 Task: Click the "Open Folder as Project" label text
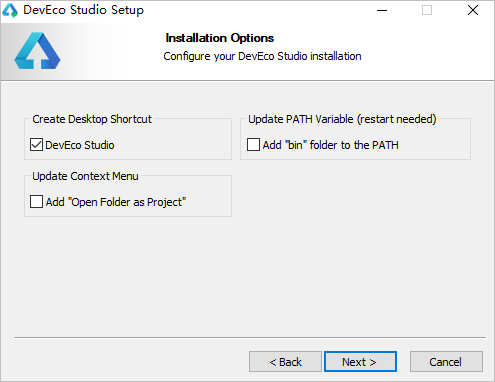pyautogui.click(x=127, y=202)
